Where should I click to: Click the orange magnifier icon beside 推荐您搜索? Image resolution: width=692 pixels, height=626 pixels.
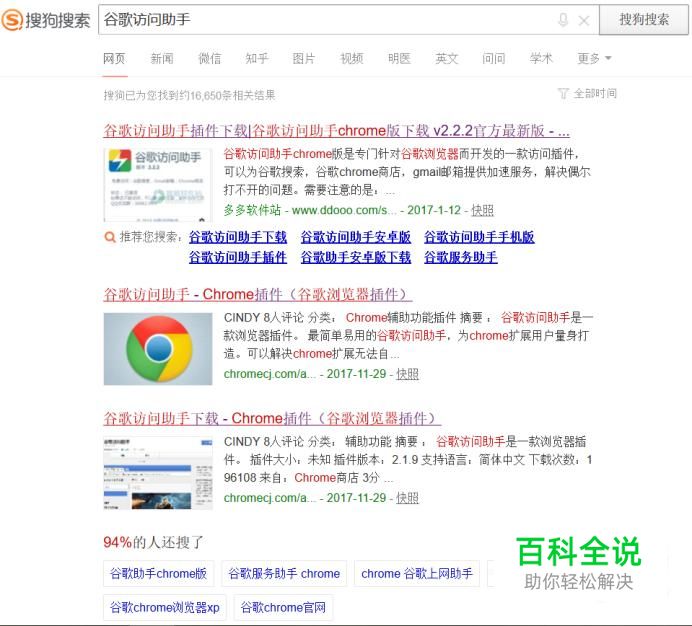(110, 237)
